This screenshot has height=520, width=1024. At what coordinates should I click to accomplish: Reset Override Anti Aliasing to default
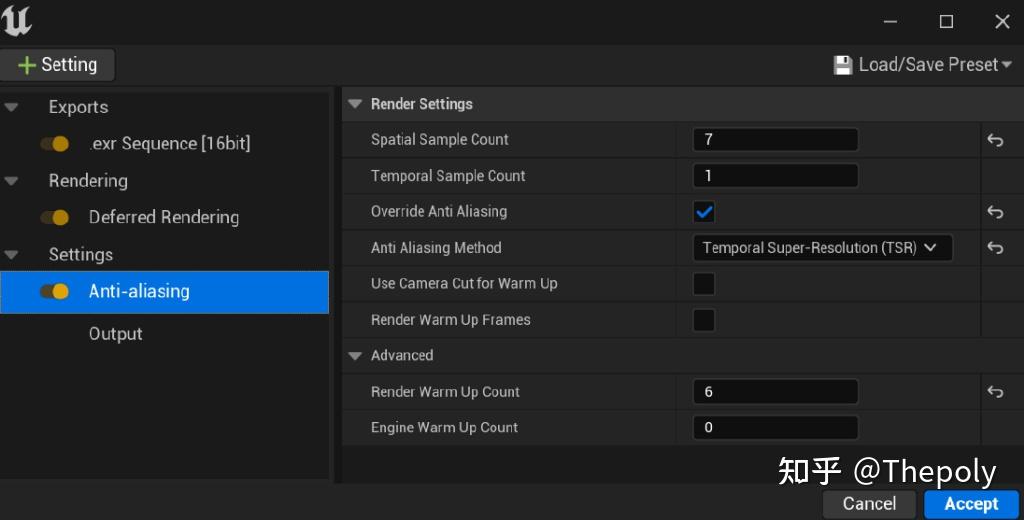pyautogui.click(x=995, y=212)
